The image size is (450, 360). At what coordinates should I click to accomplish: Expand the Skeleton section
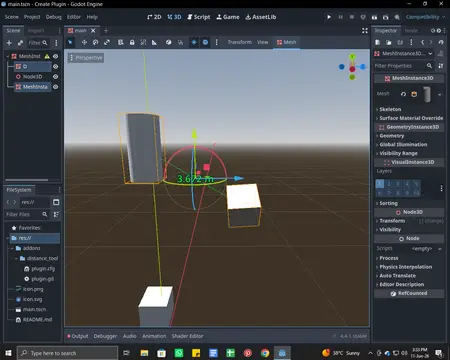pos(410,109)
